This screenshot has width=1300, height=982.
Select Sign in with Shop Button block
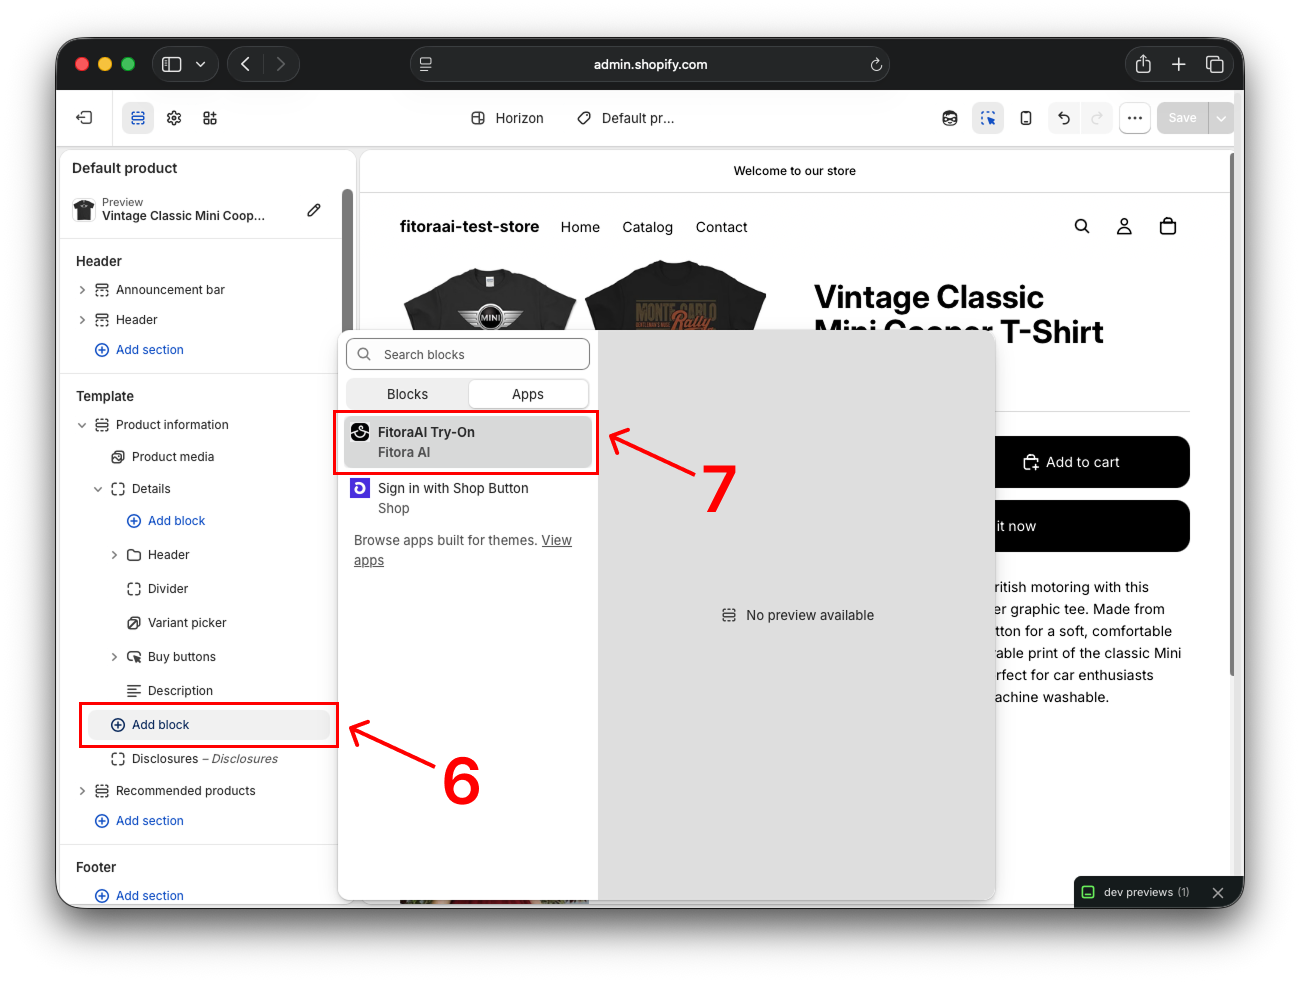click(468, 498)
